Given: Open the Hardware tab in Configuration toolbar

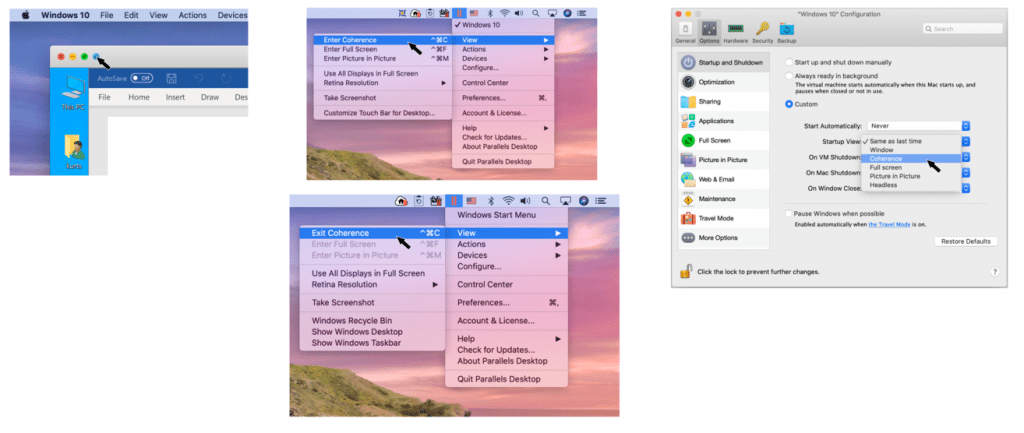Looking at the screenshot, I should [735, 32].
